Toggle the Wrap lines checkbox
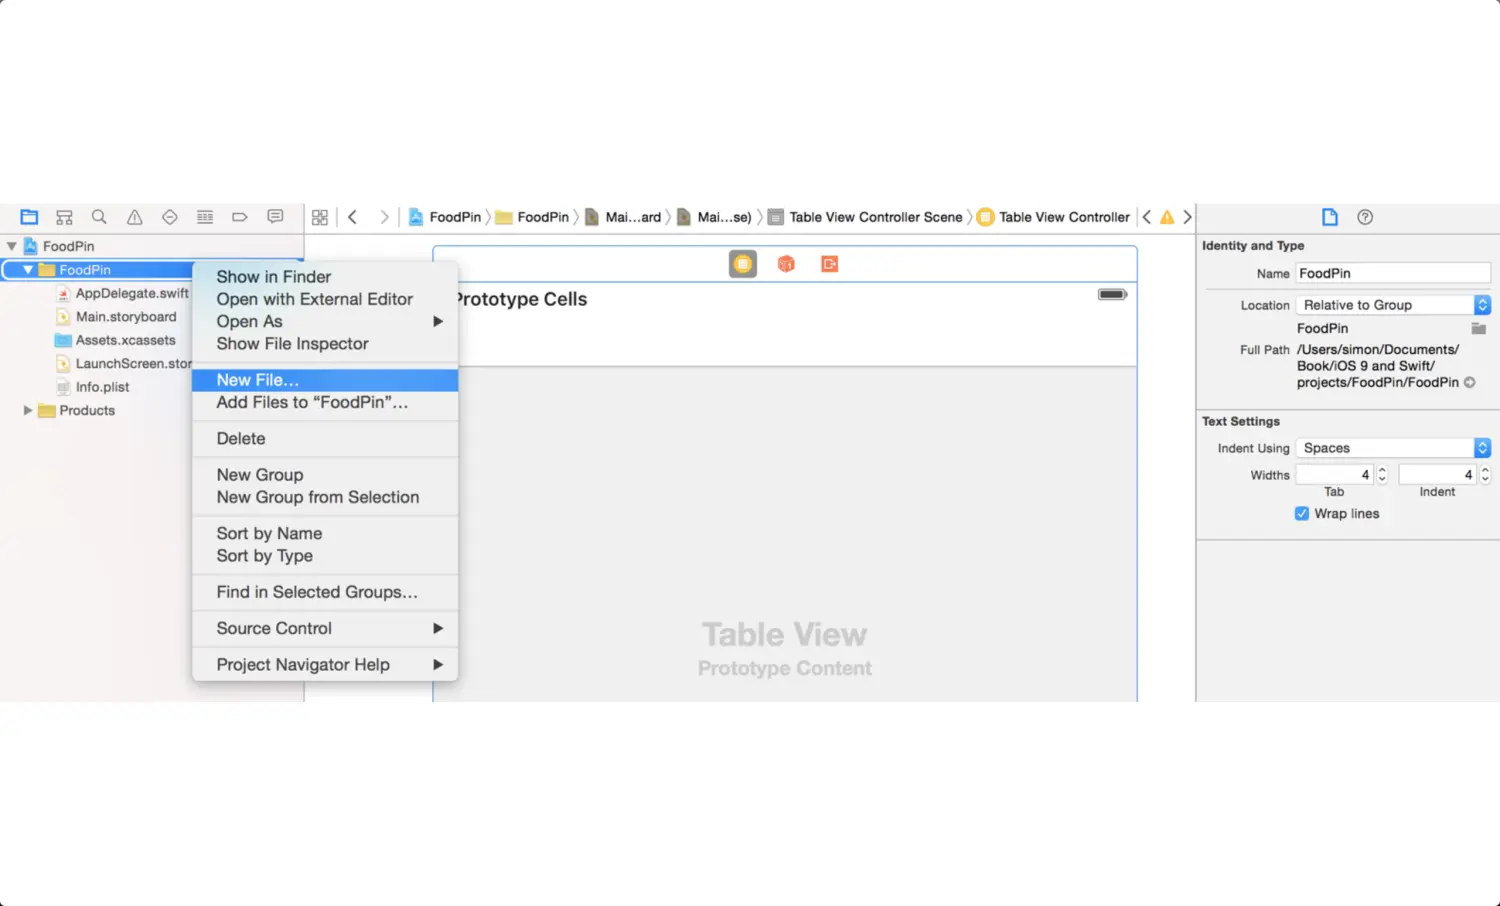The image size is (1500, 906). point(1302,513)
